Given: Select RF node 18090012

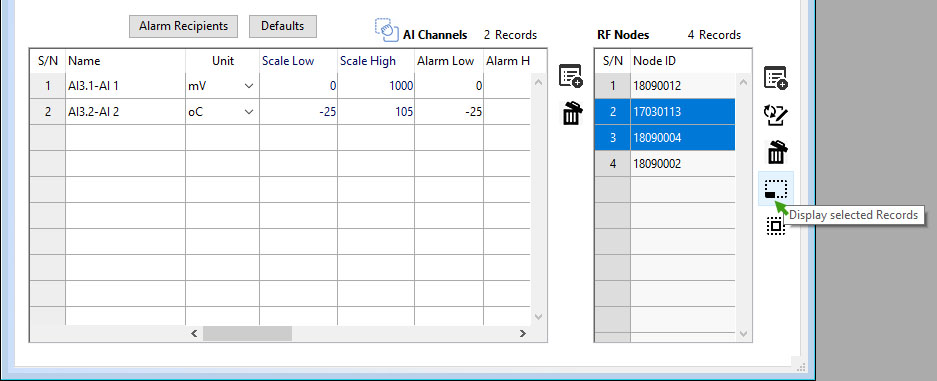Looking at the screenshot, I should 682,86.
